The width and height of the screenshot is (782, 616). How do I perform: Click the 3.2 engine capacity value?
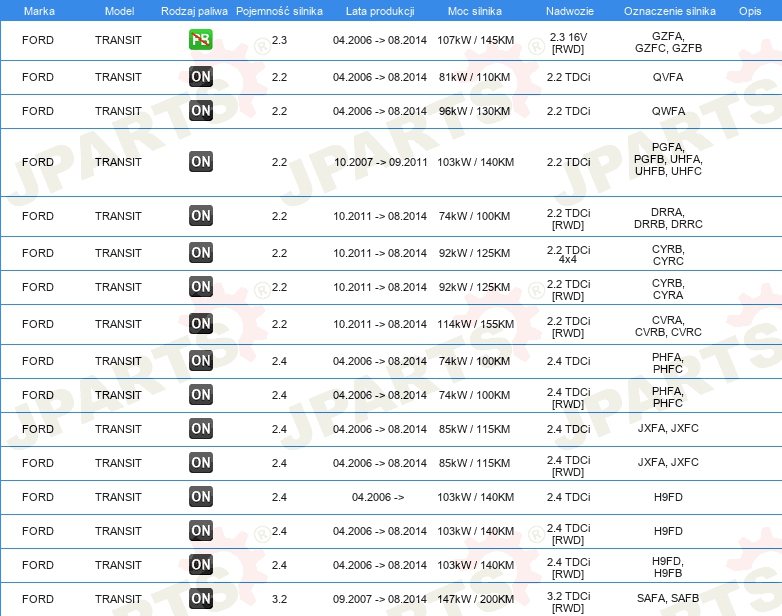coord(279,599)
